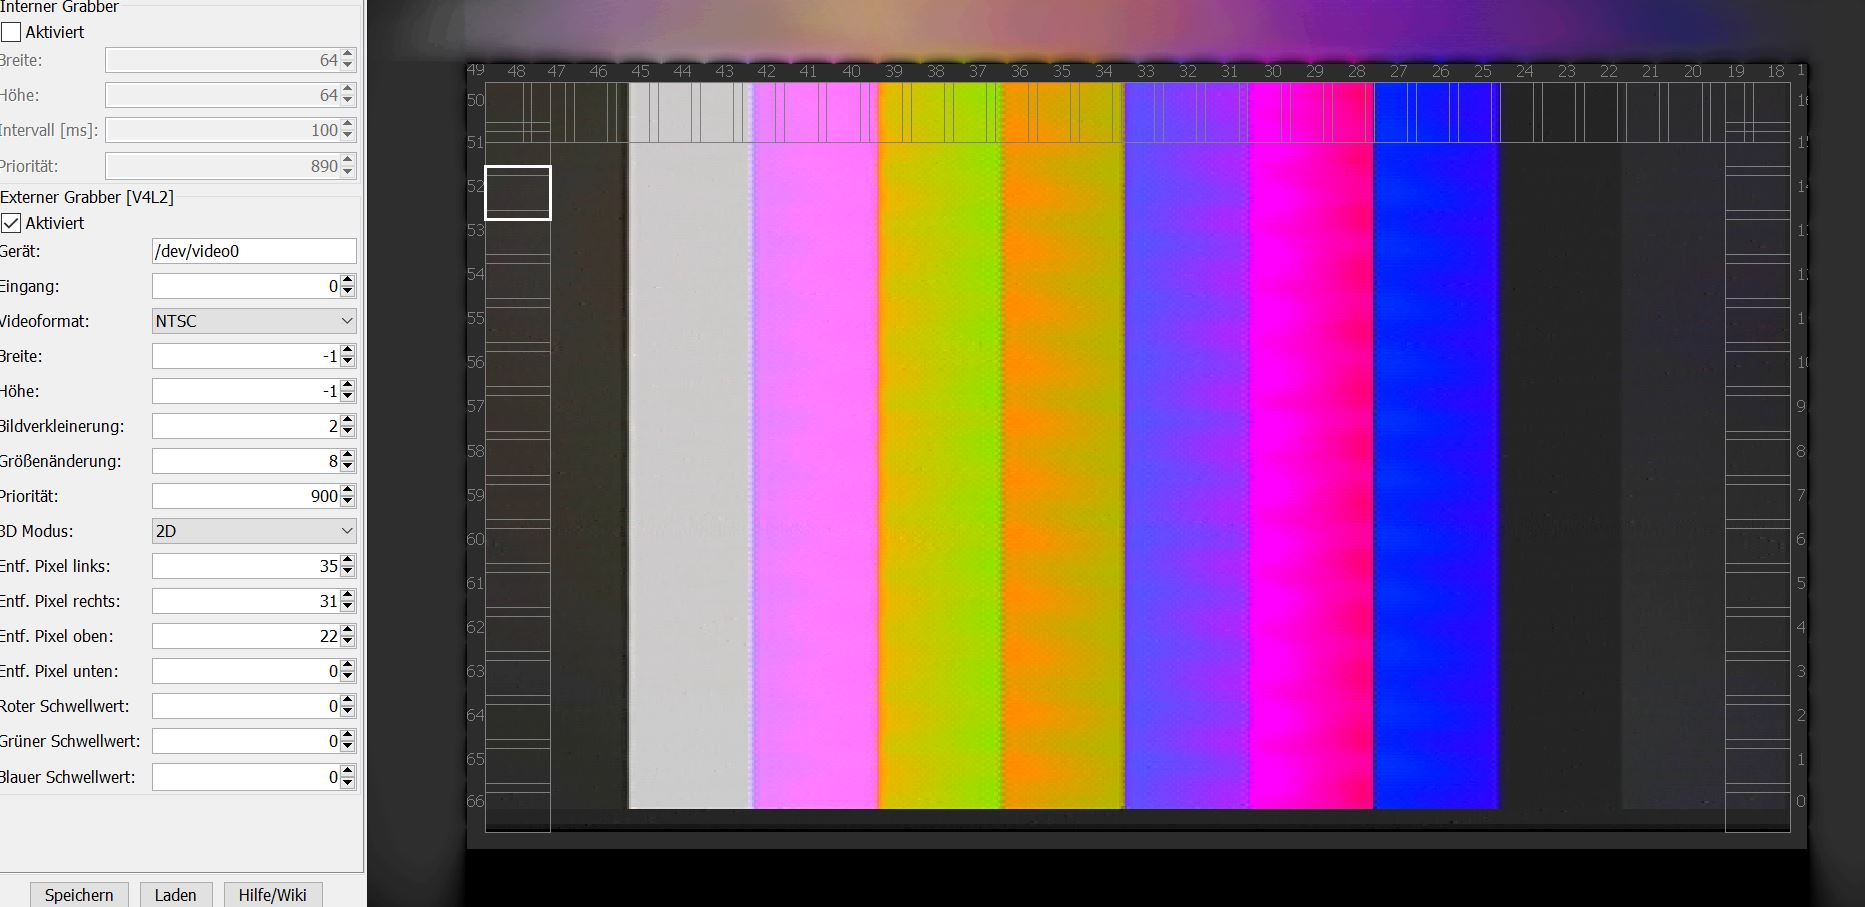Click the Entf. Pixel rechts field
Image resolution: width=1865 pixels, height=907 pixels.
point(246,601)
